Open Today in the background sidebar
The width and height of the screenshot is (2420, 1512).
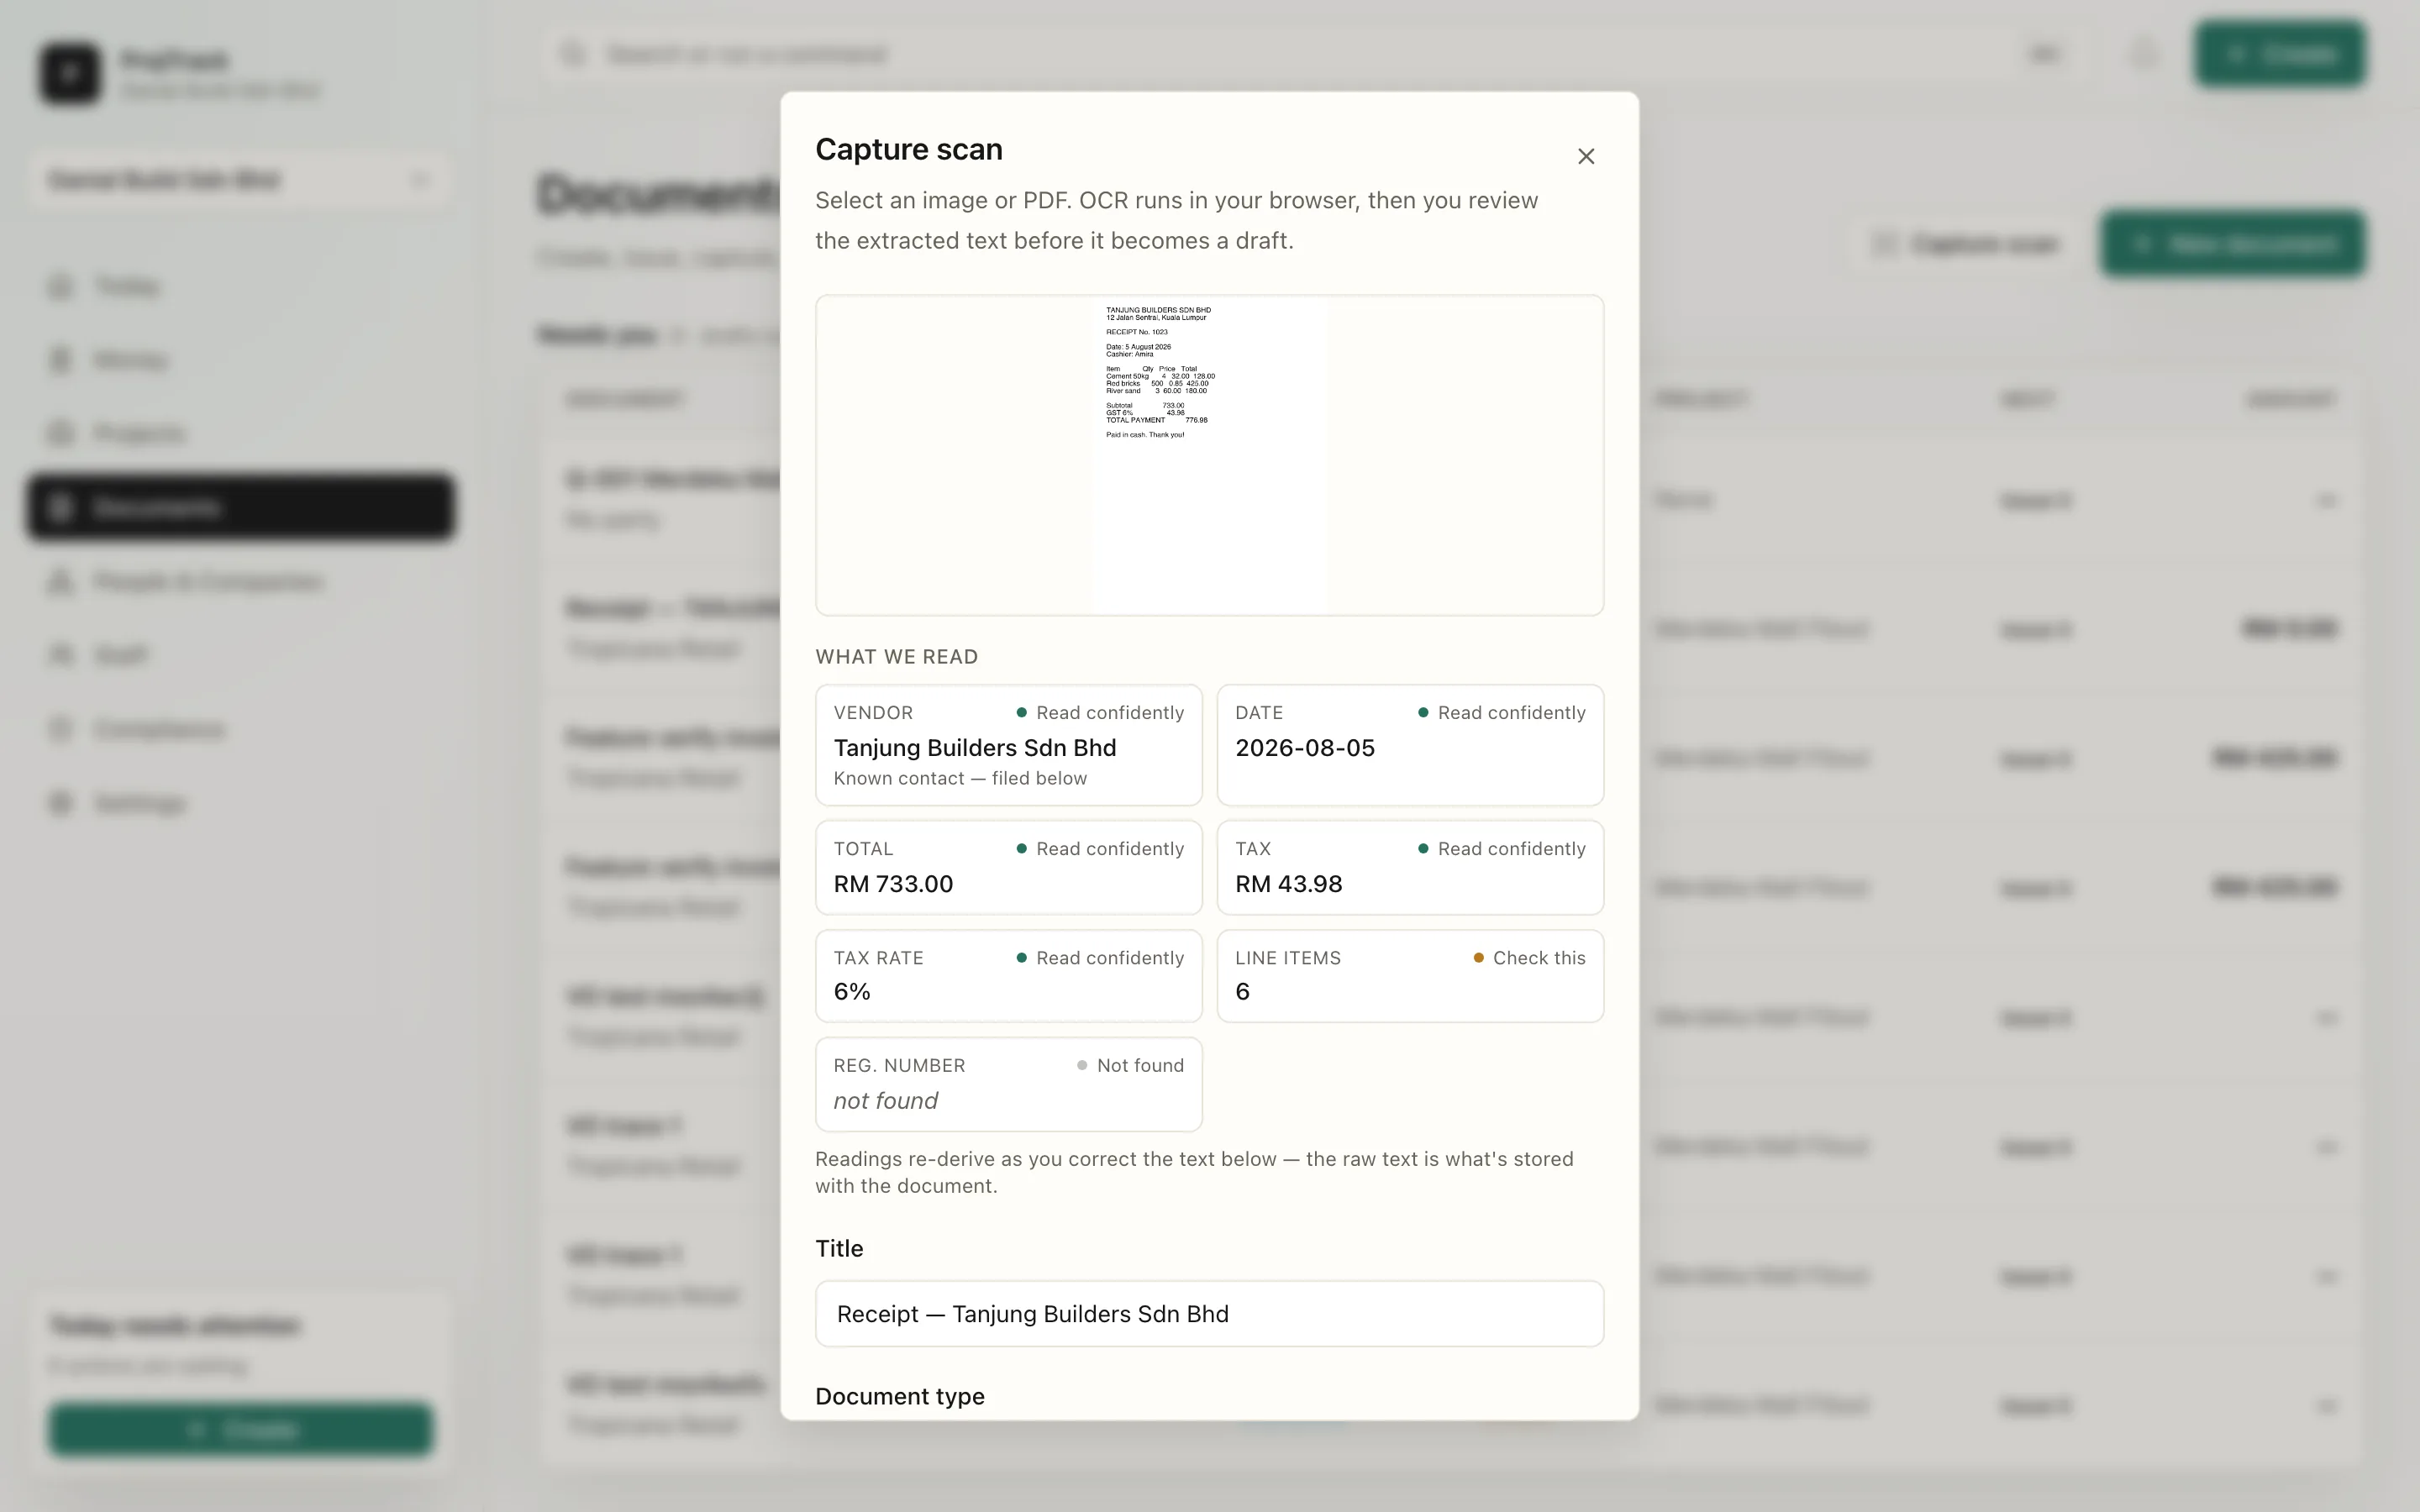[x=240, y=287]
